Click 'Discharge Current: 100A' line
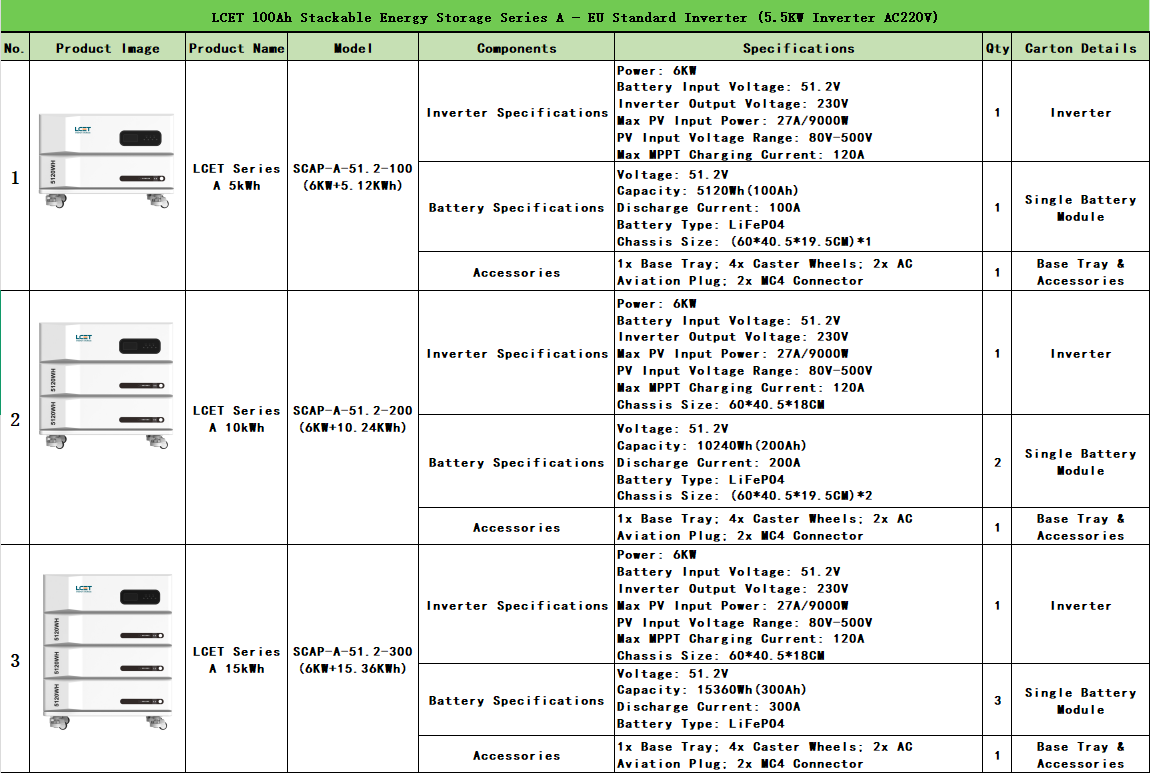 708,208
